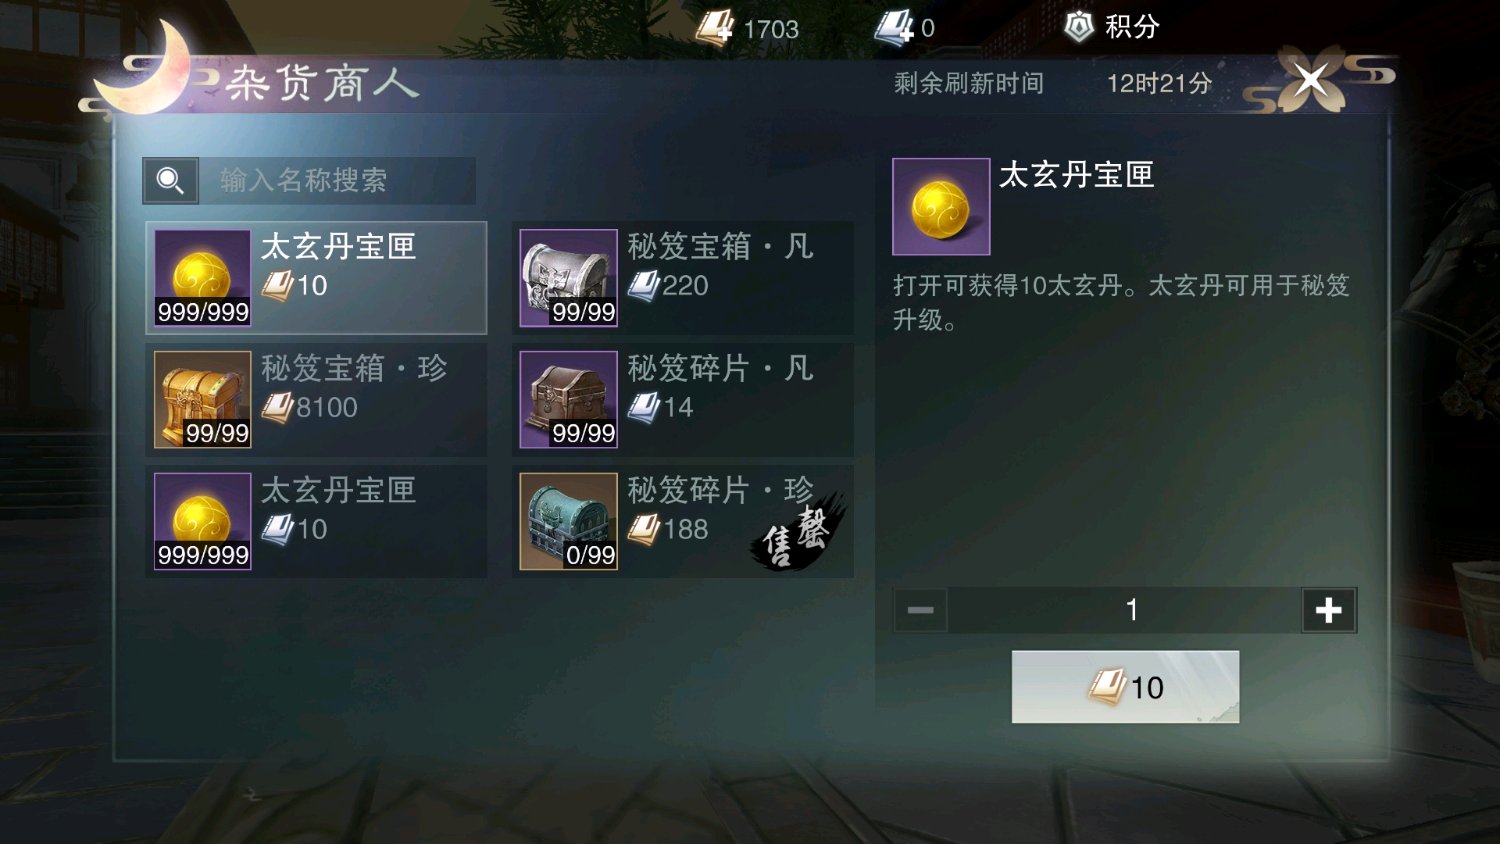This screenshot has height=844, width=1500.
Task: Close the 杂货商人 shop window
Action: [1310, 79]
